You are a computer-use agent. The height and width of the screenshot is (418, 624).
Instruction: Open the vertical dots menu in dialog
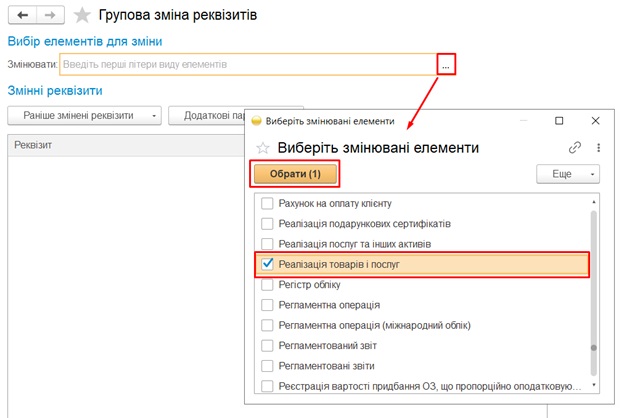coord(598,147)
